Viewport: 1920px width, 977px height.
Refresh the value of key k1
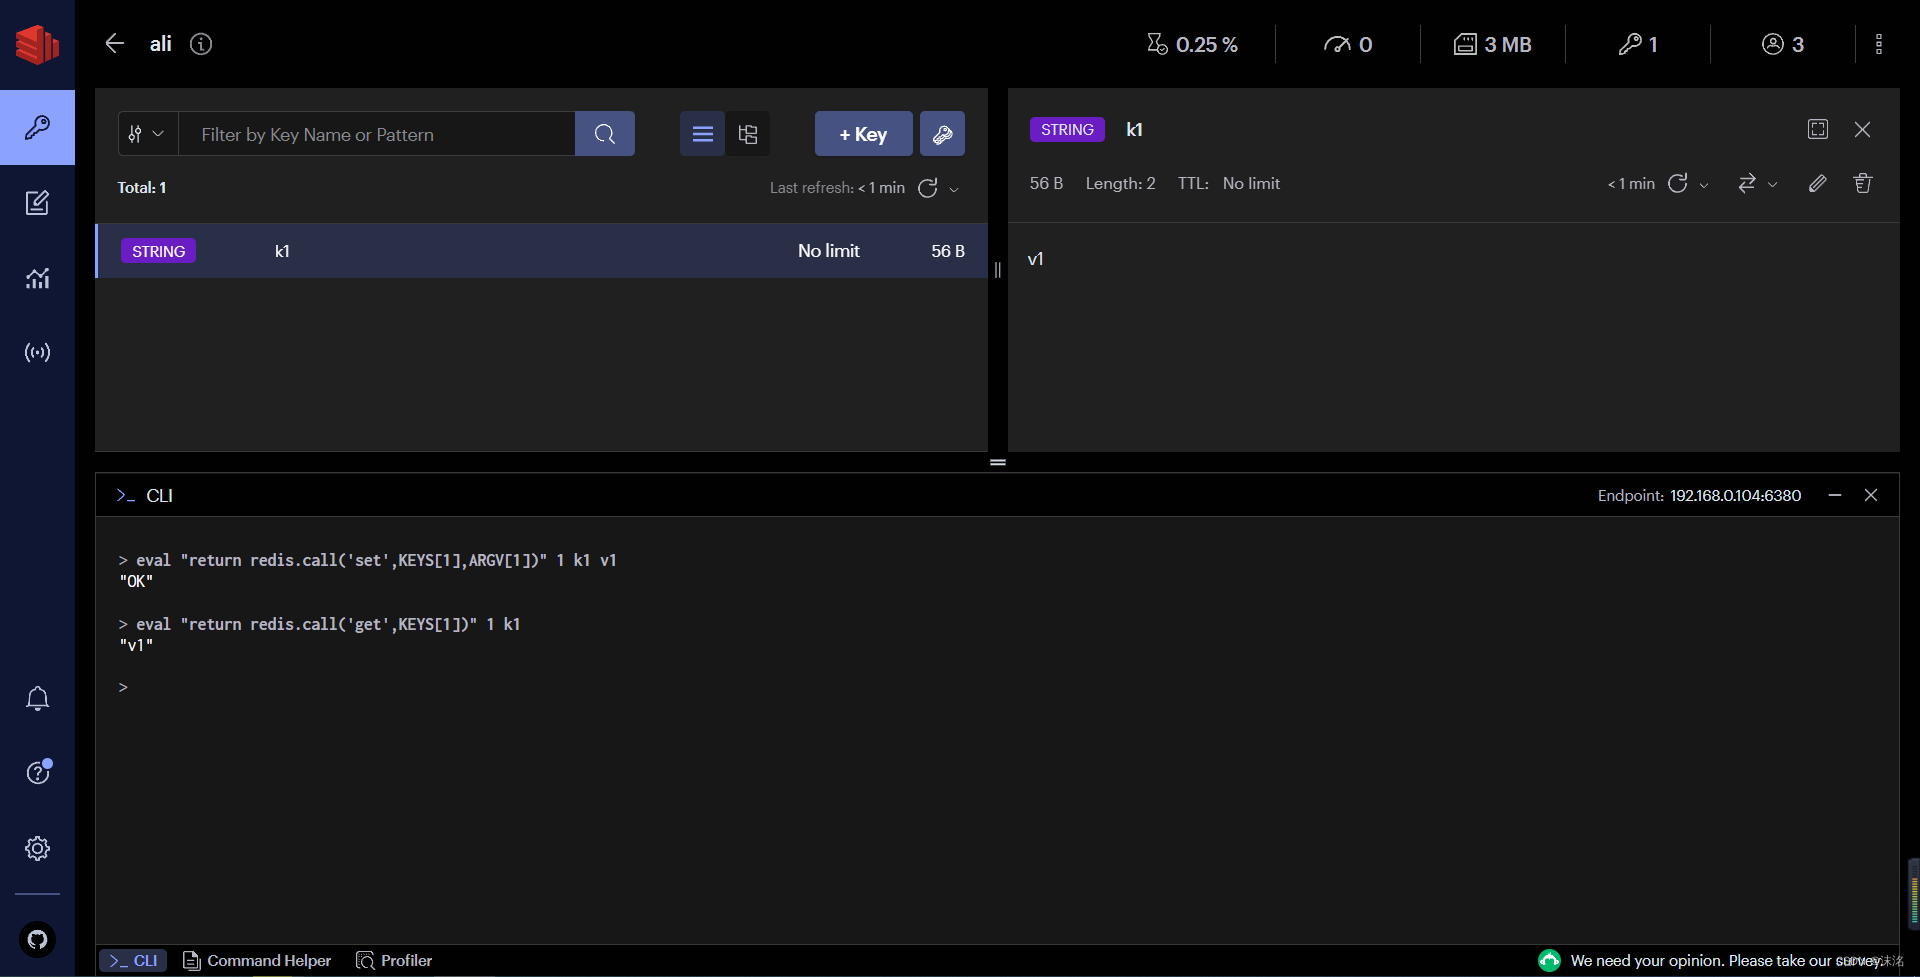[x=1678, y=183]
